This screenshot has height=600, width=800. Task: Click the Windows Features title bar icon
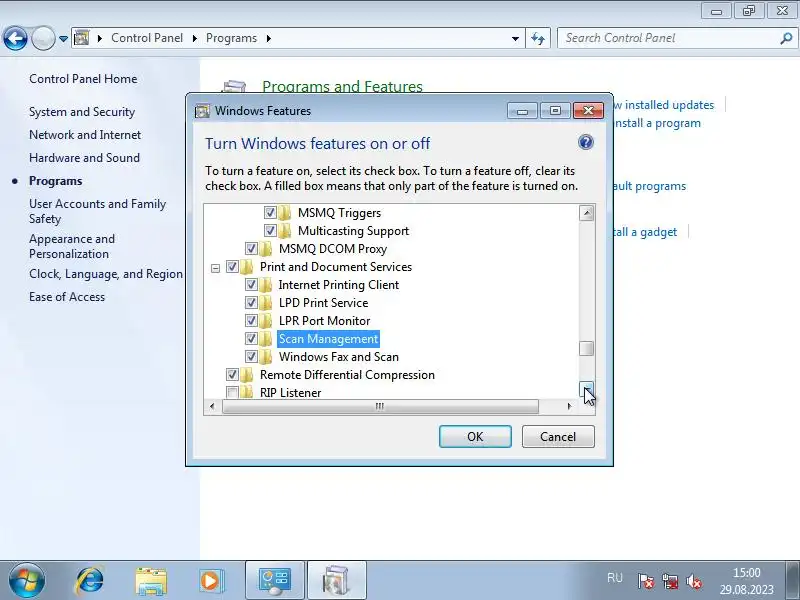click(x=203, y=111)
